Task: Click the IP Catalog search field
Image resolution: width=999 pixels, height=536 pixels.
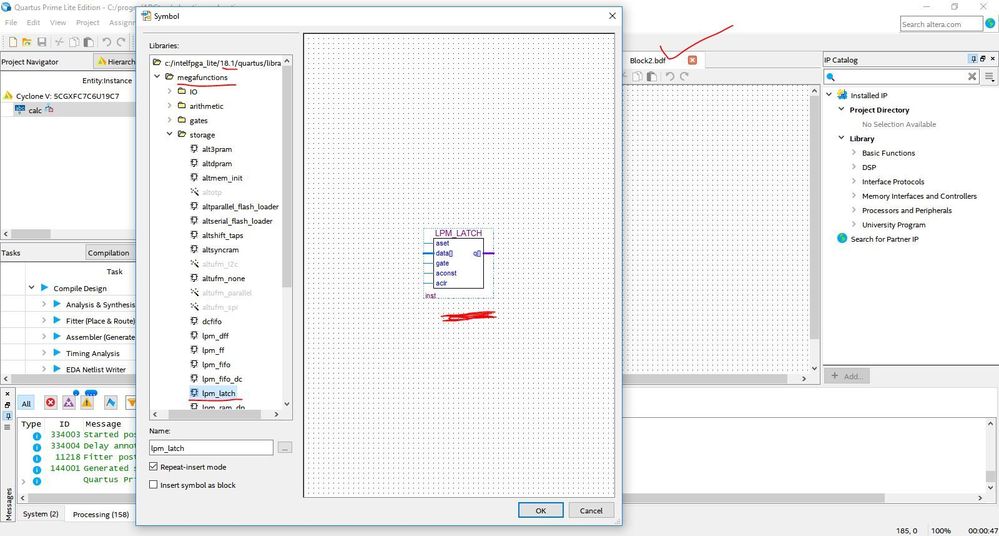Action: (901, 76)
